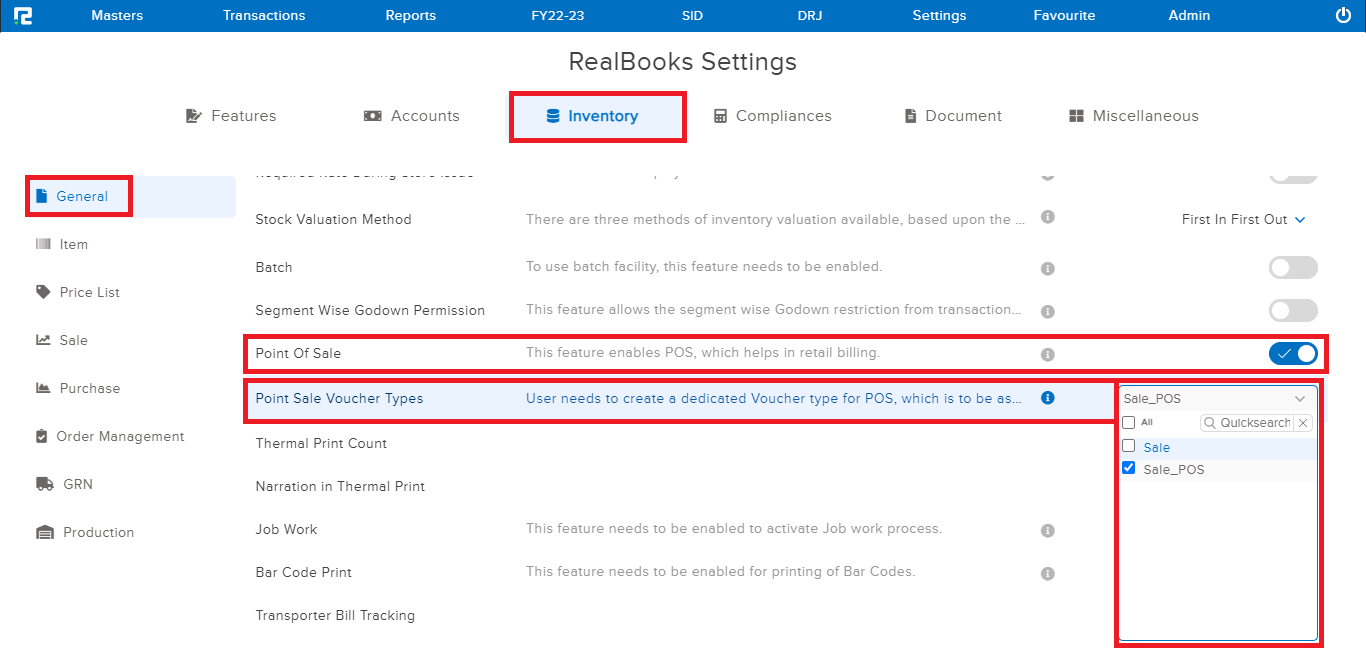Click the RealBooks logo icon
The width and height of the screenshot is (1366, 657).
pyautogui.click(x=23, y=16)
